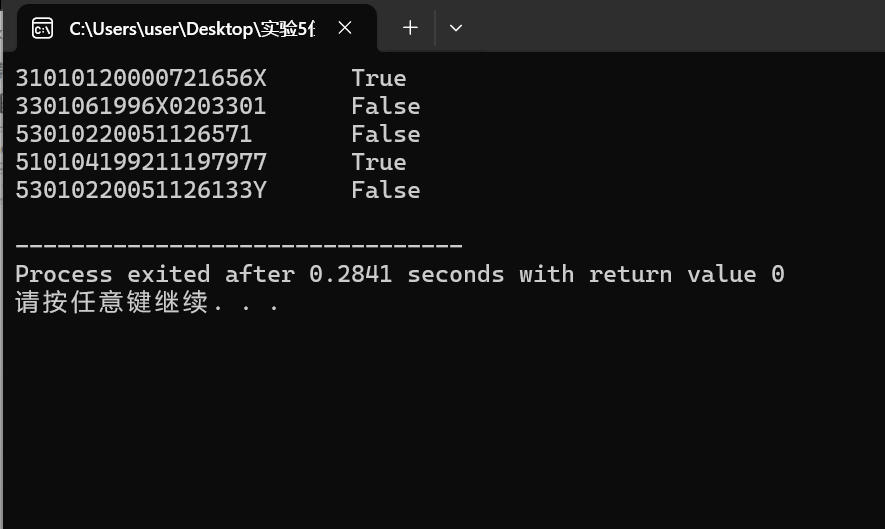Click the ID number 53010220051126571
The width and height of the screenshot is (885, 529).
pos(133,134)
